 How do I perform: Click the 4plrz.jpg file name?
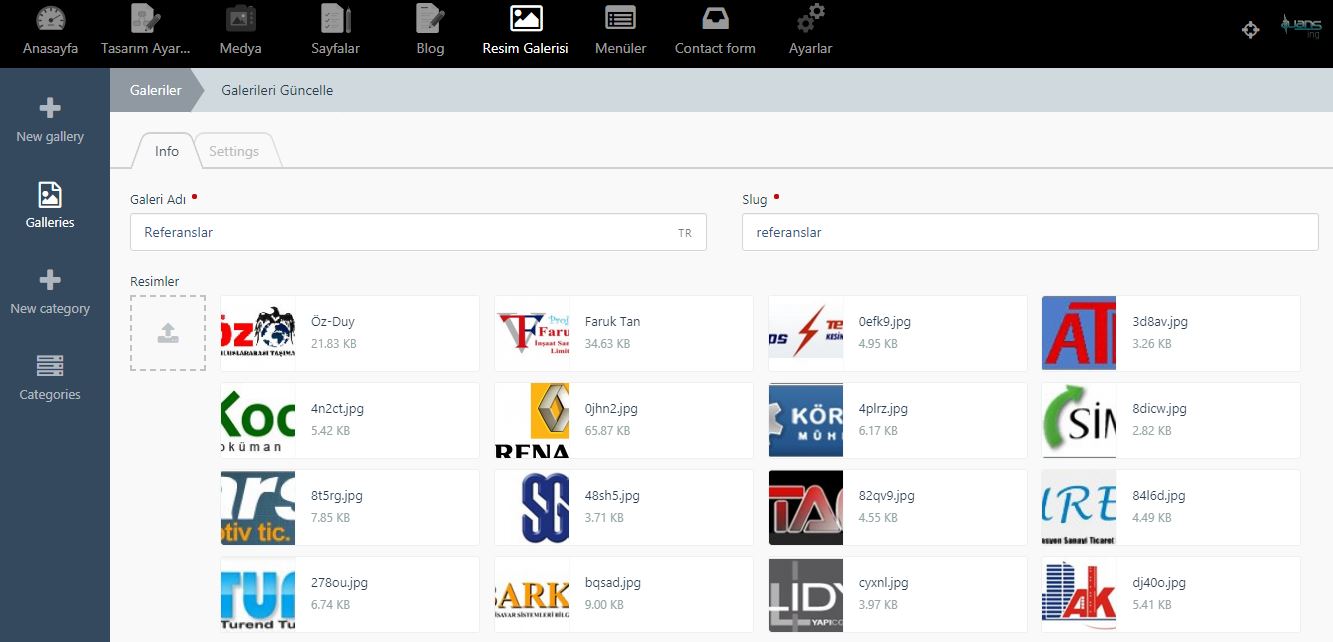(x=883, y=409)
